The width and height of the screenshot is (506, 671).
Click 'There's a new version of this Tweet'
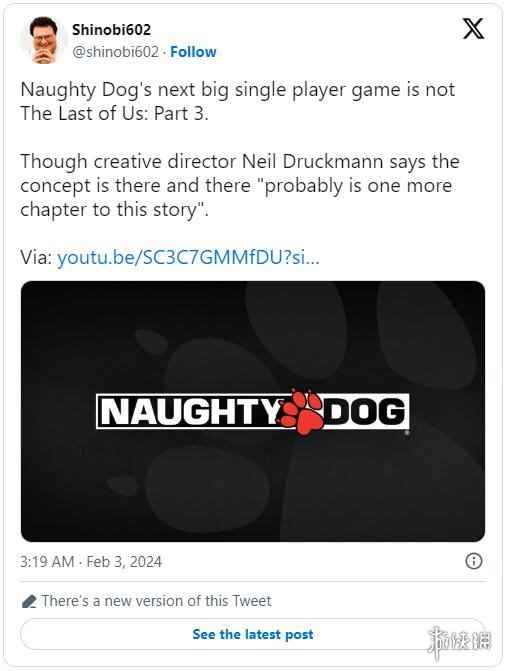(156, 601)
